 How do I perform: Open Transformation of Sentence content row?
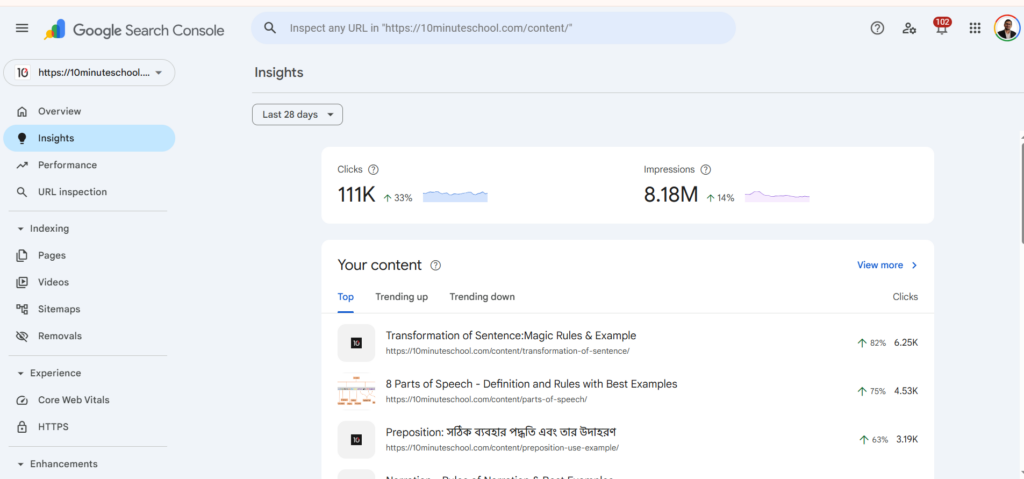coord(628,342)
